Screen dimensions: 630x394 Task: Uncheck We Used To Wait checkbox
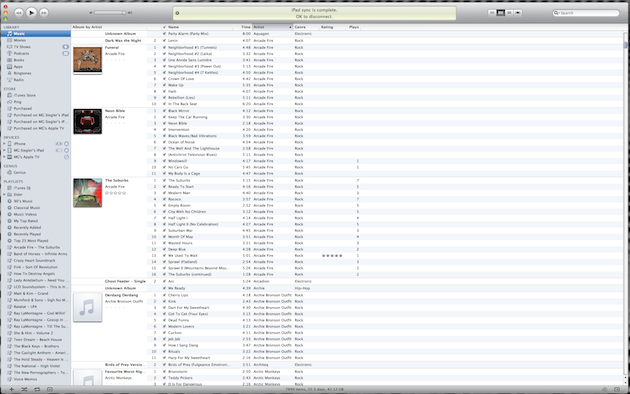(x=164, y=255)
